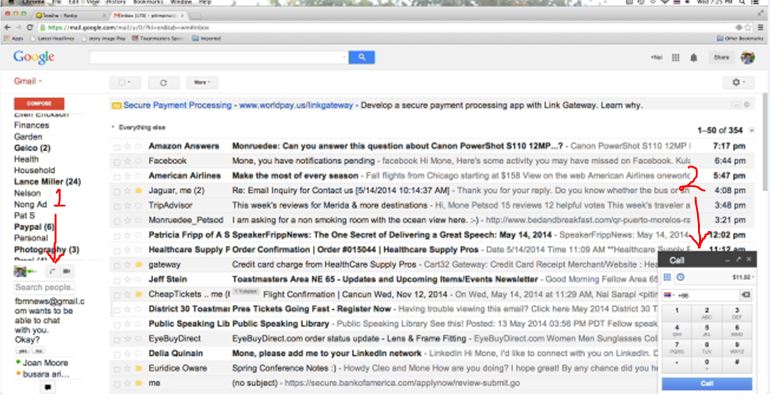The image size is (781, 399).
Task: Toggle importance marker on Euridice Oware email
Action: [139, 369]
